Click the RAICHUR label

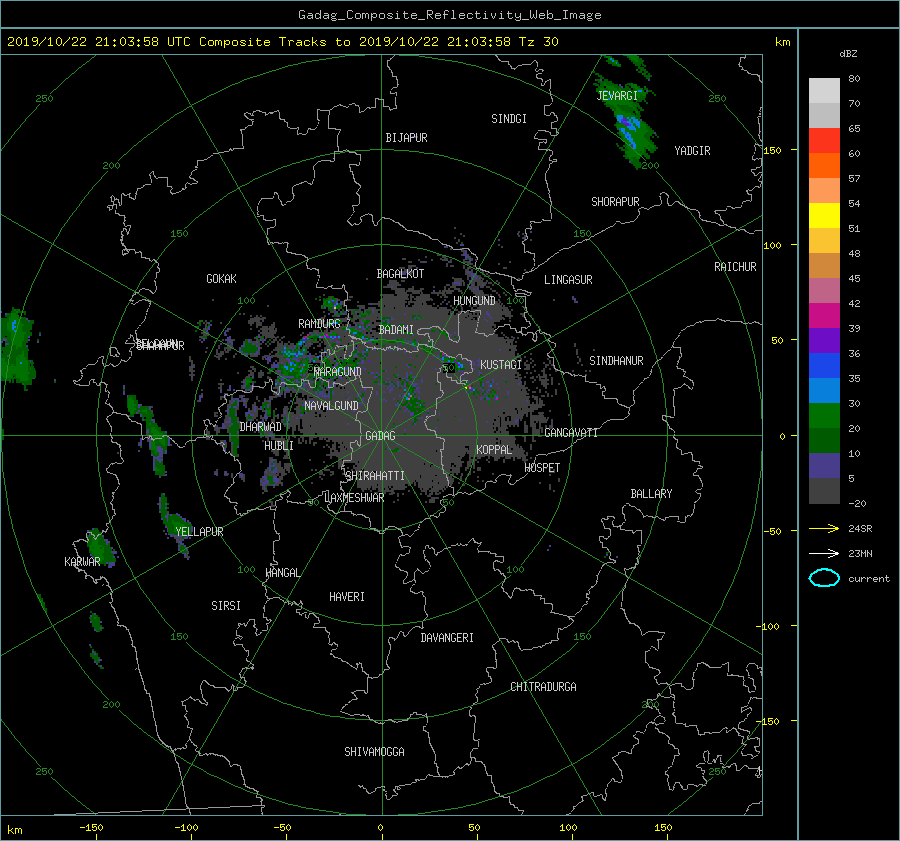735,267
